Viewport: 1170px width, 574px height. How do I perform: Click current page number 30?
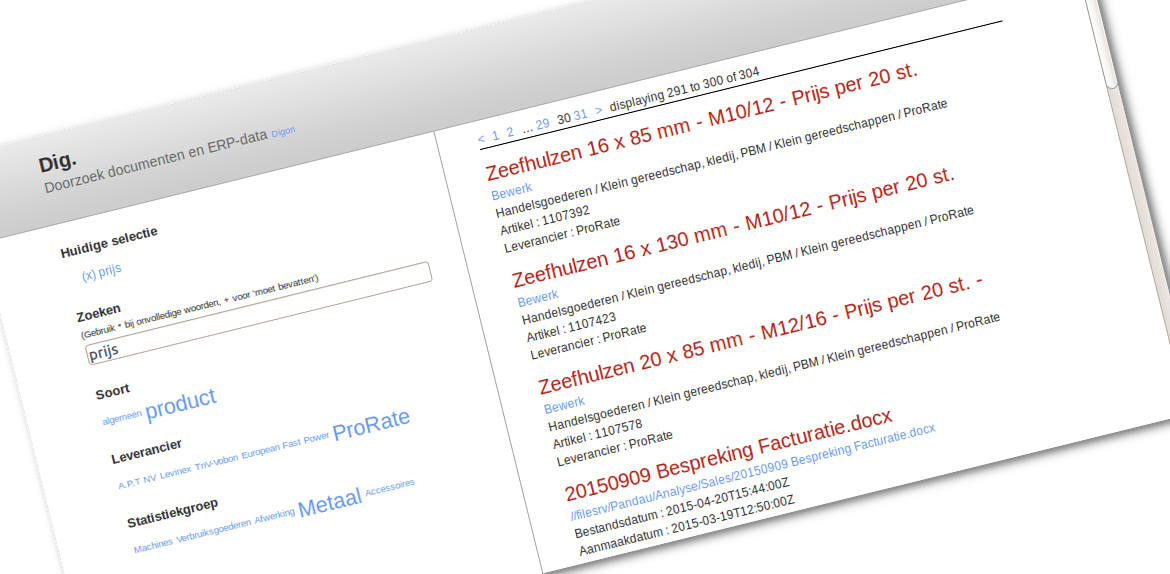pyautogui.click(x=563, y=119)
